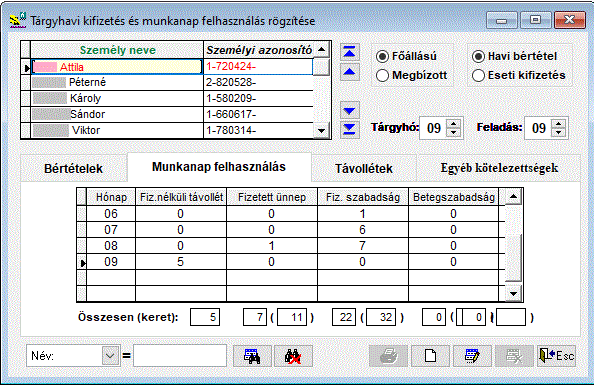Click the edit record pencil icon
594x386 pixels.
click(x=472, y=356)
